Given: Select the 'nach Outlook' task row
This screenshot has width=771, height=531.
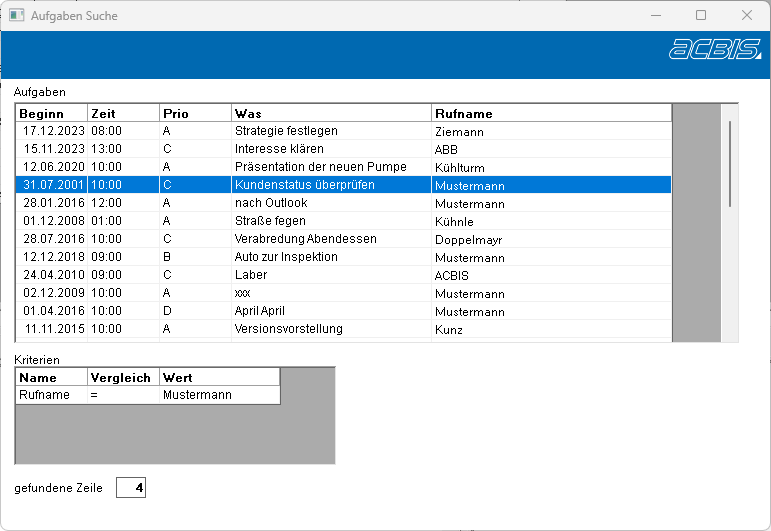Looking at the screenshot, I should tap(271, 203).
